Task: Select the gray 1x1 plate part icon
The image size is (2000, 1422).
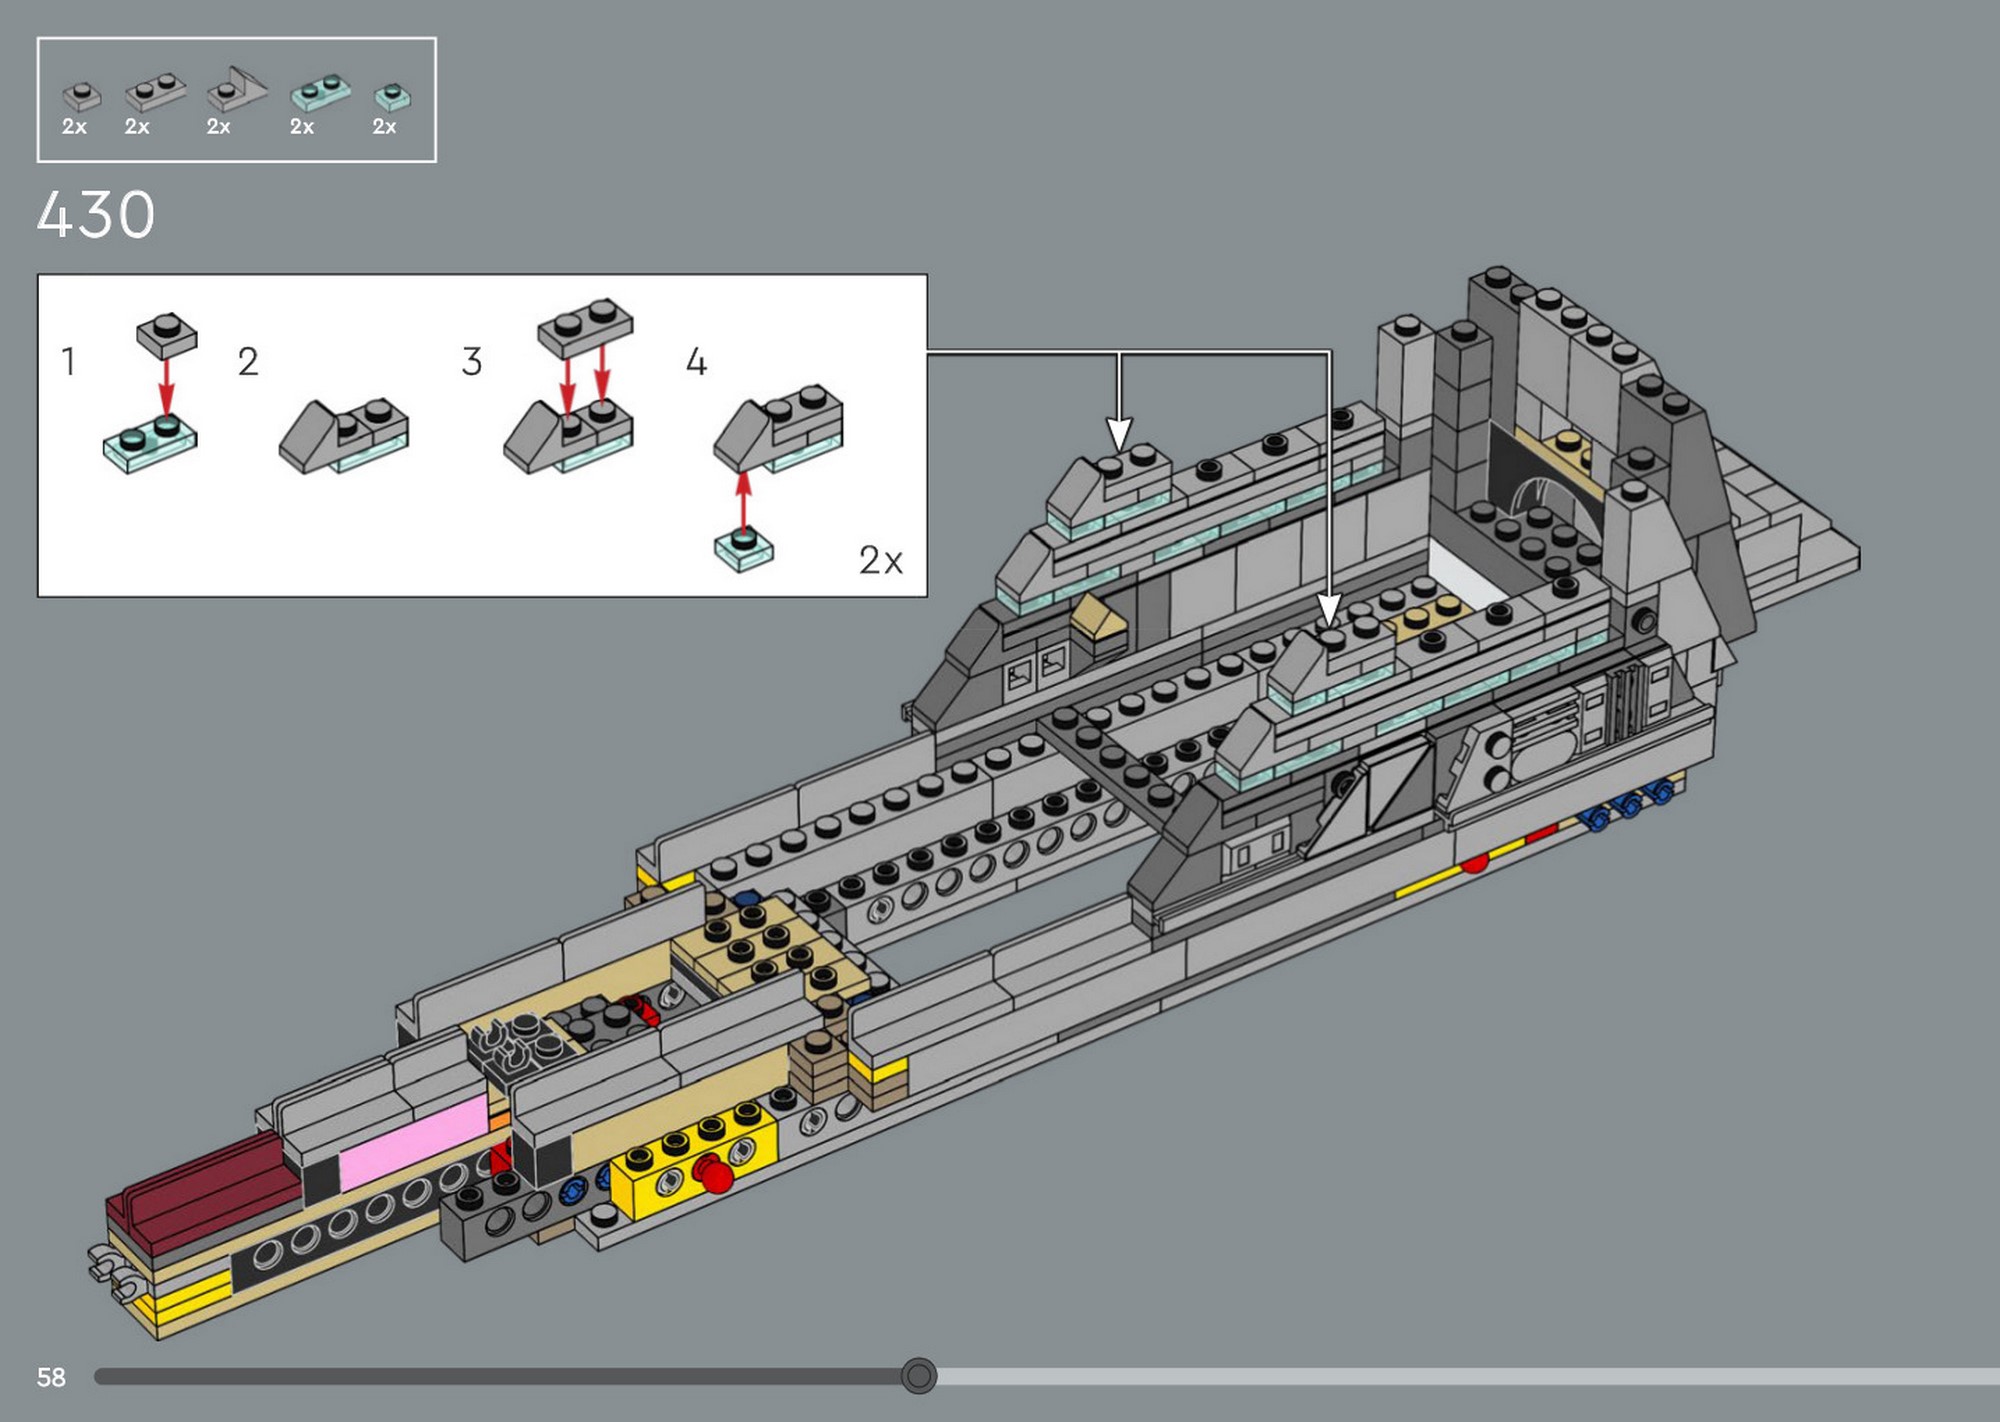Action: tap(81, 96)
